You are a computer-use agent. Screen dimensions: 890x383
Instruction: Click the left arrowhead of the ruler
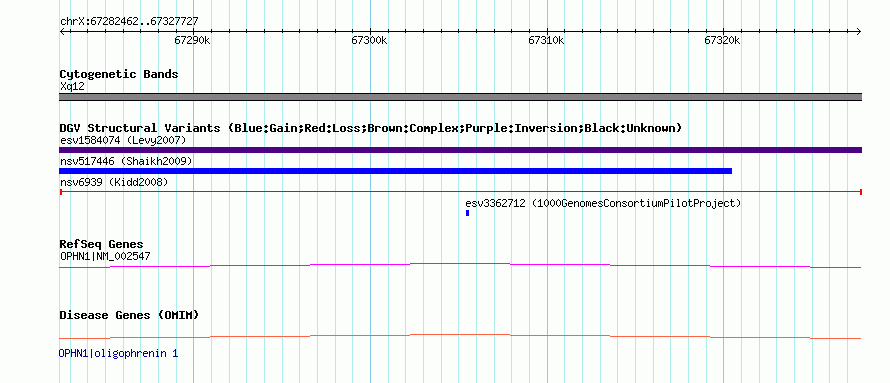(62, 32)
